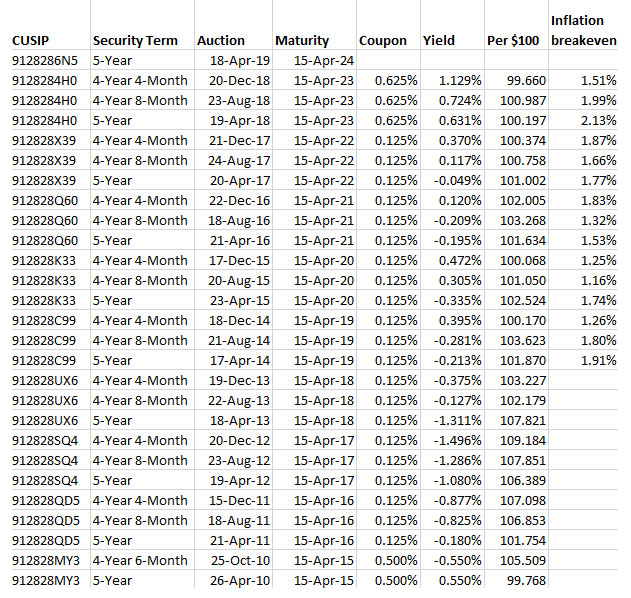This screenshot has width=631, height=598.
Task: Select the Inflation breakeven header cell
Action: 583,31
